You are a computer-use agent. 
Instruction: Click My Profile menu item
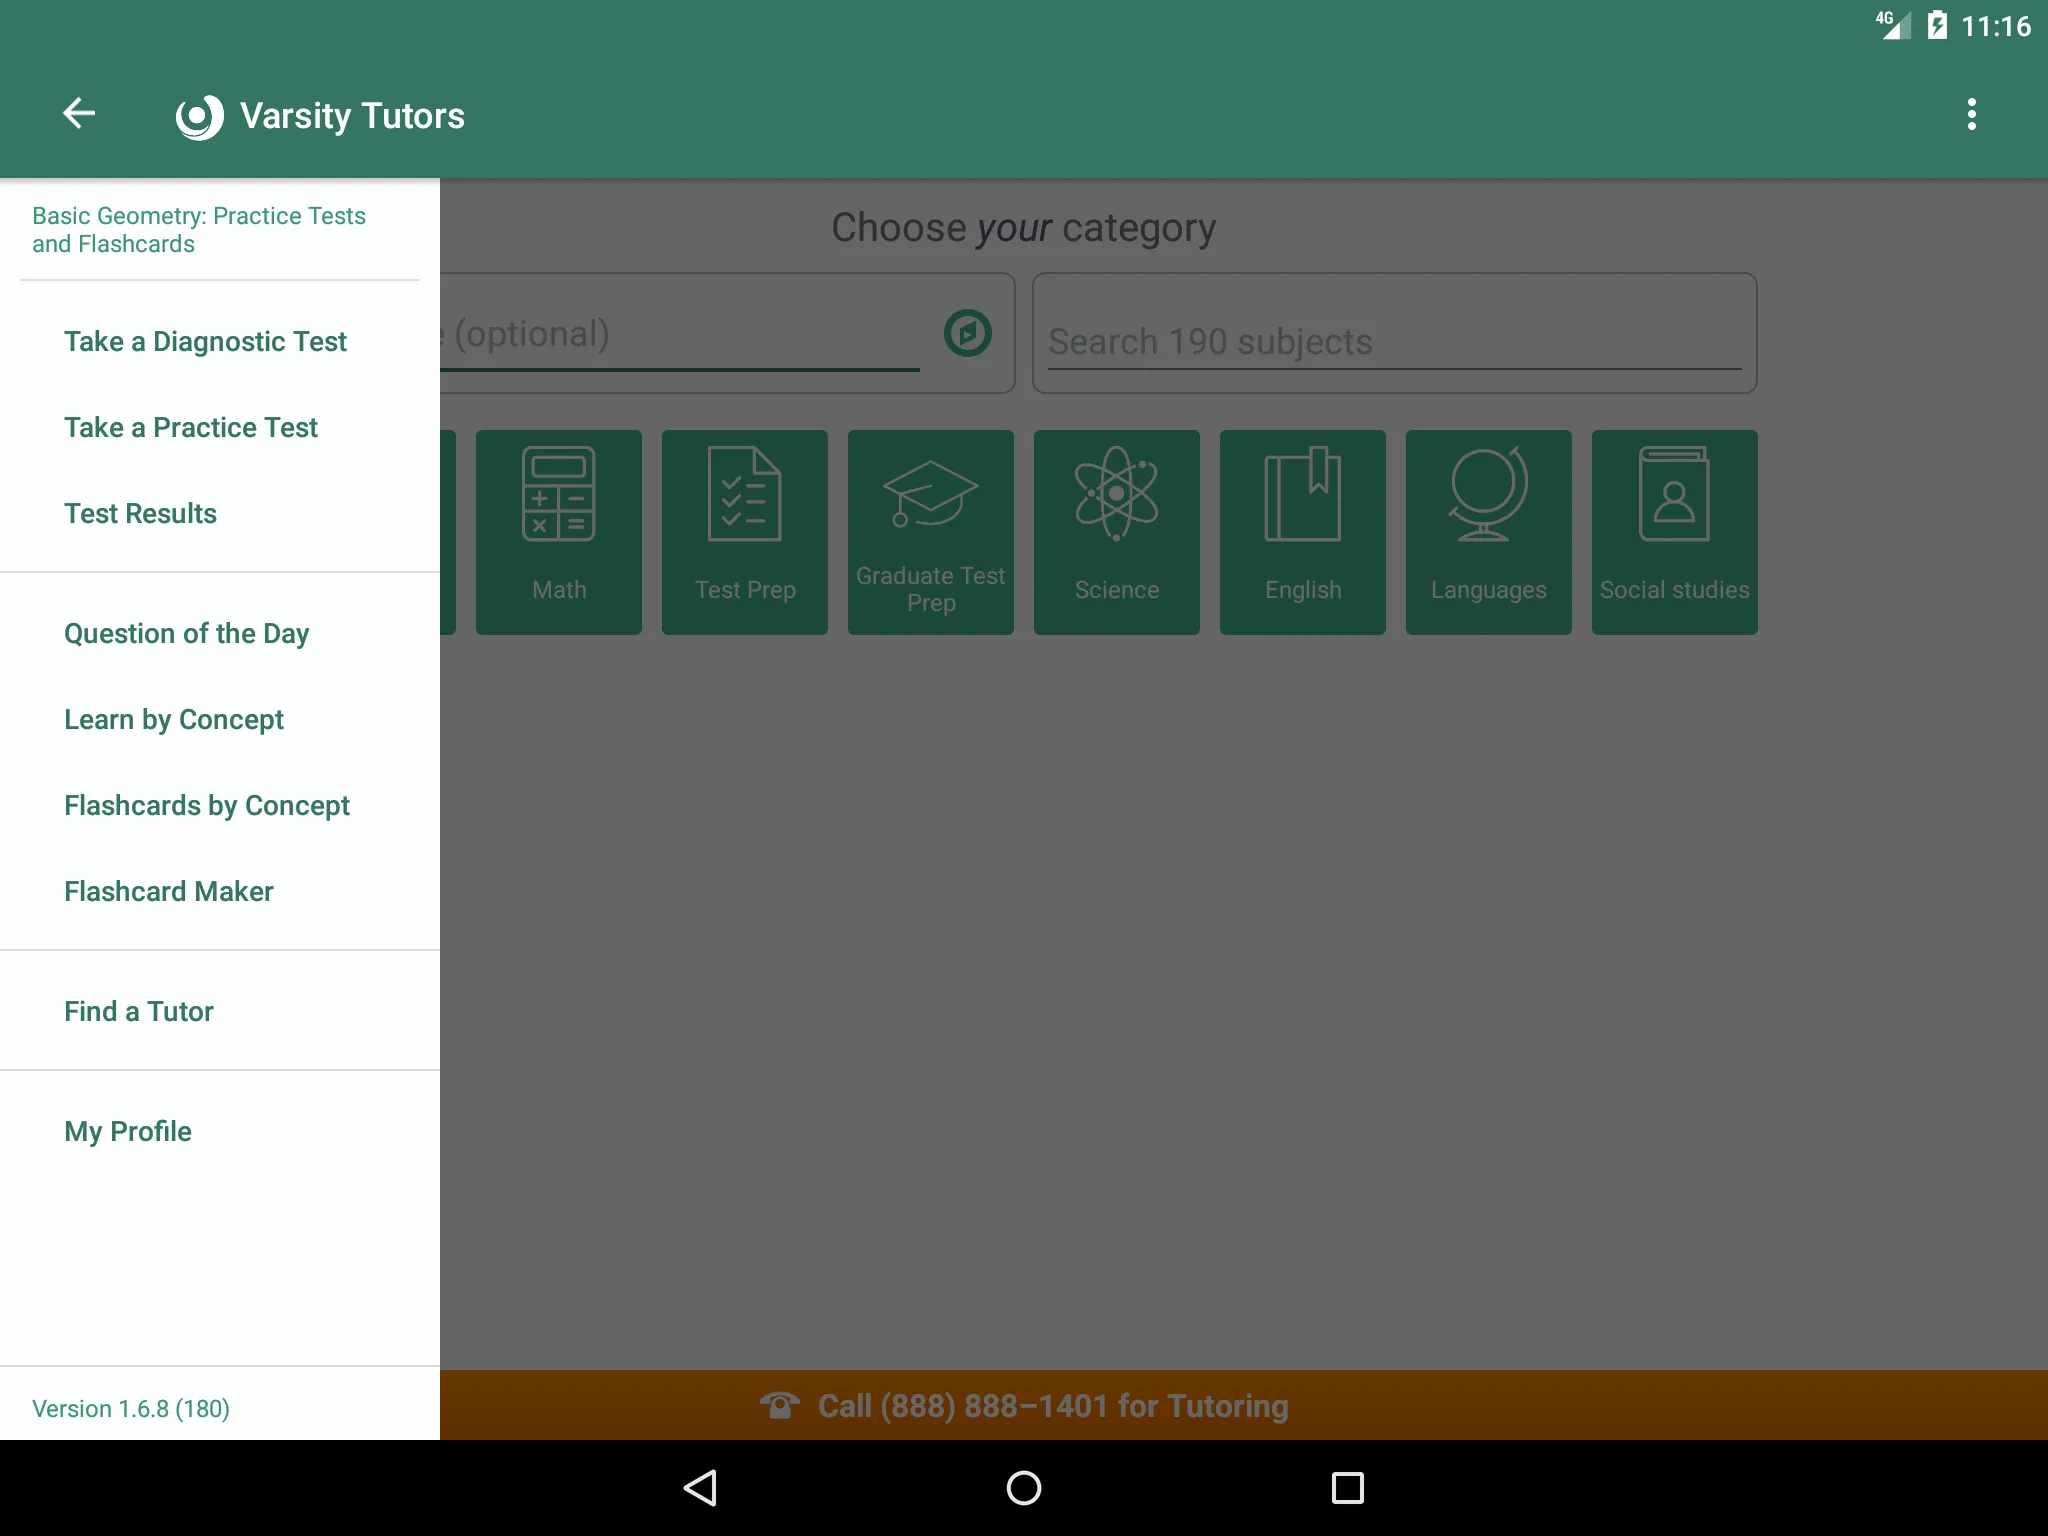(127, 1129)
